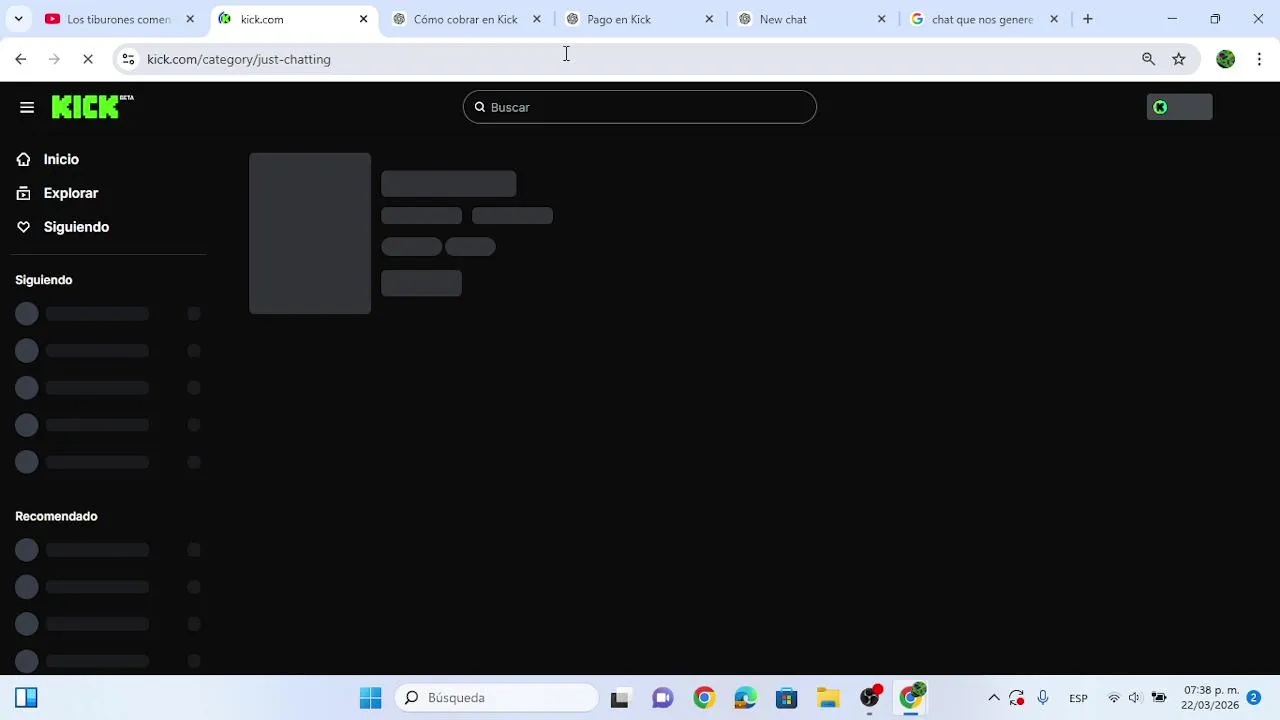Open Explorar in the sidebar

pos(71,193)
